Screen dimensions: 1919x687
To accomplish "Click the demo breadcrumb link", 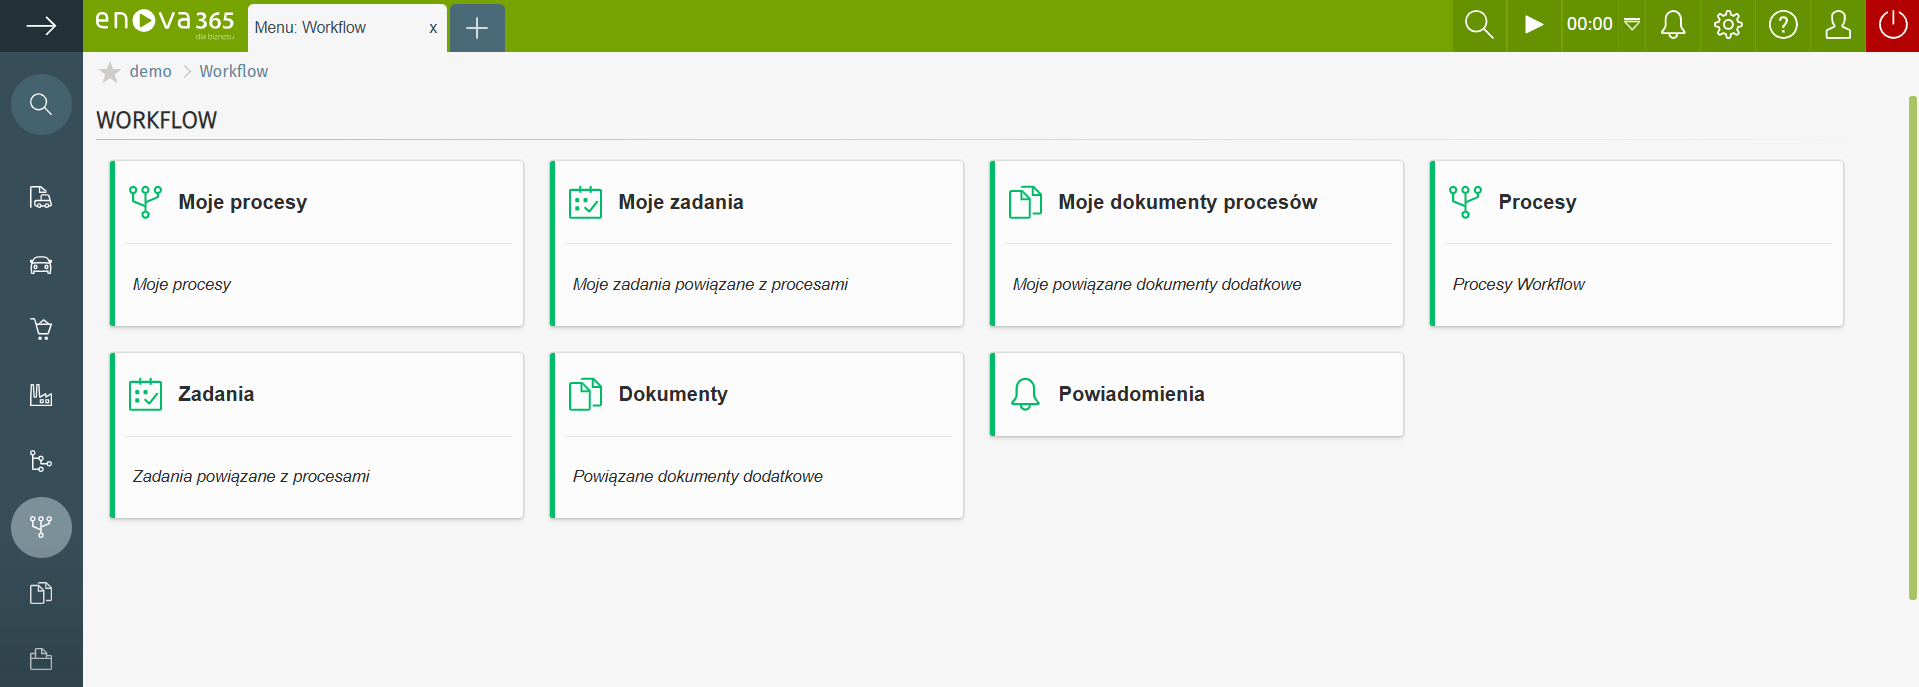I will pos(150,72).
